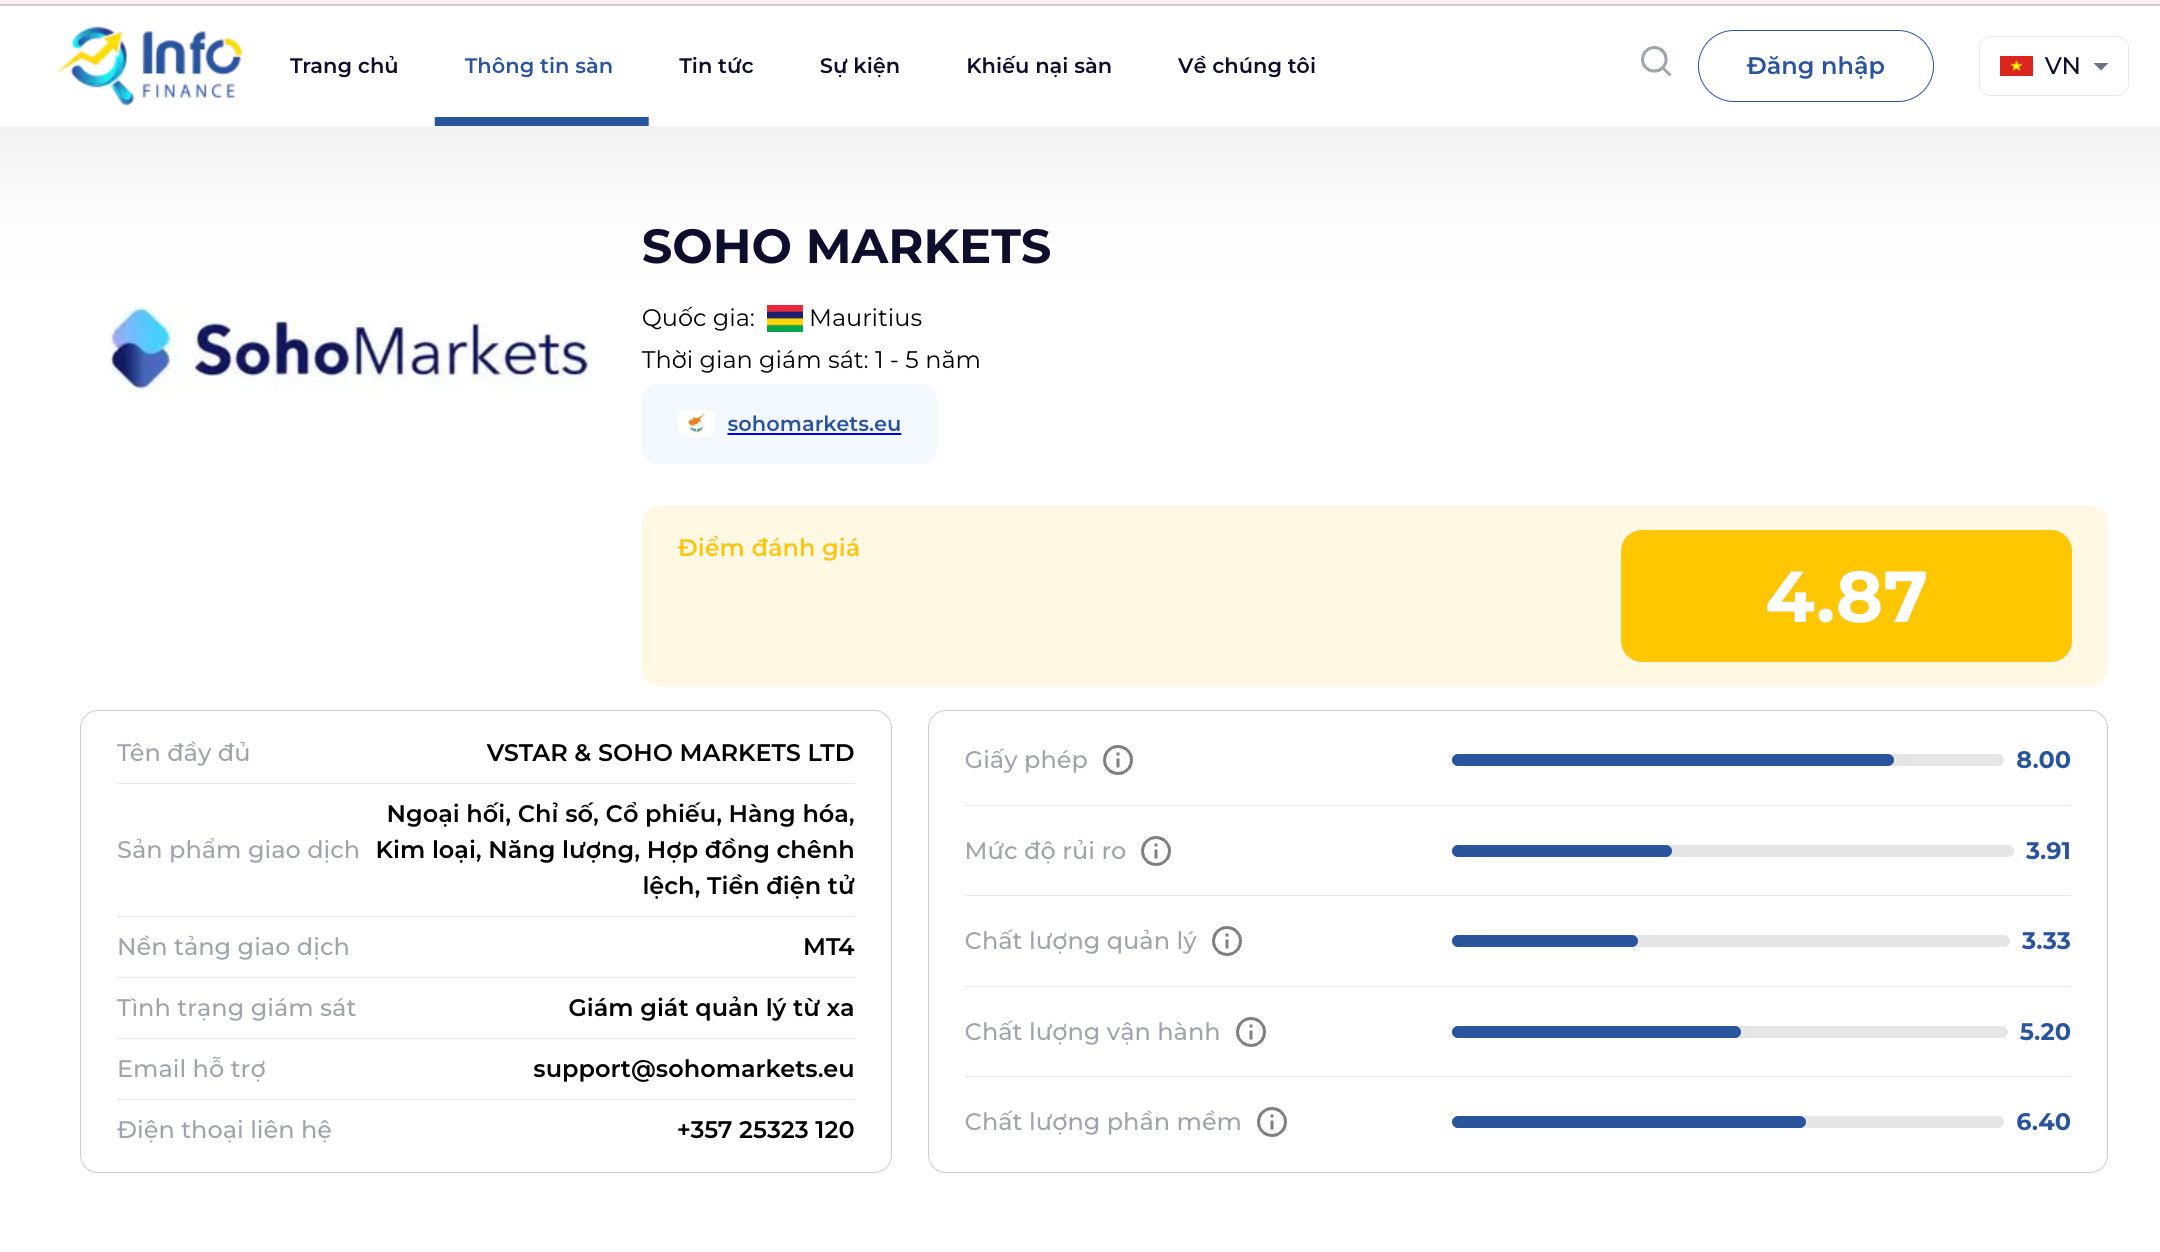Click the Mauritius country name
The width and height of the screenshot is (2160, 1252).
point(866,318)
